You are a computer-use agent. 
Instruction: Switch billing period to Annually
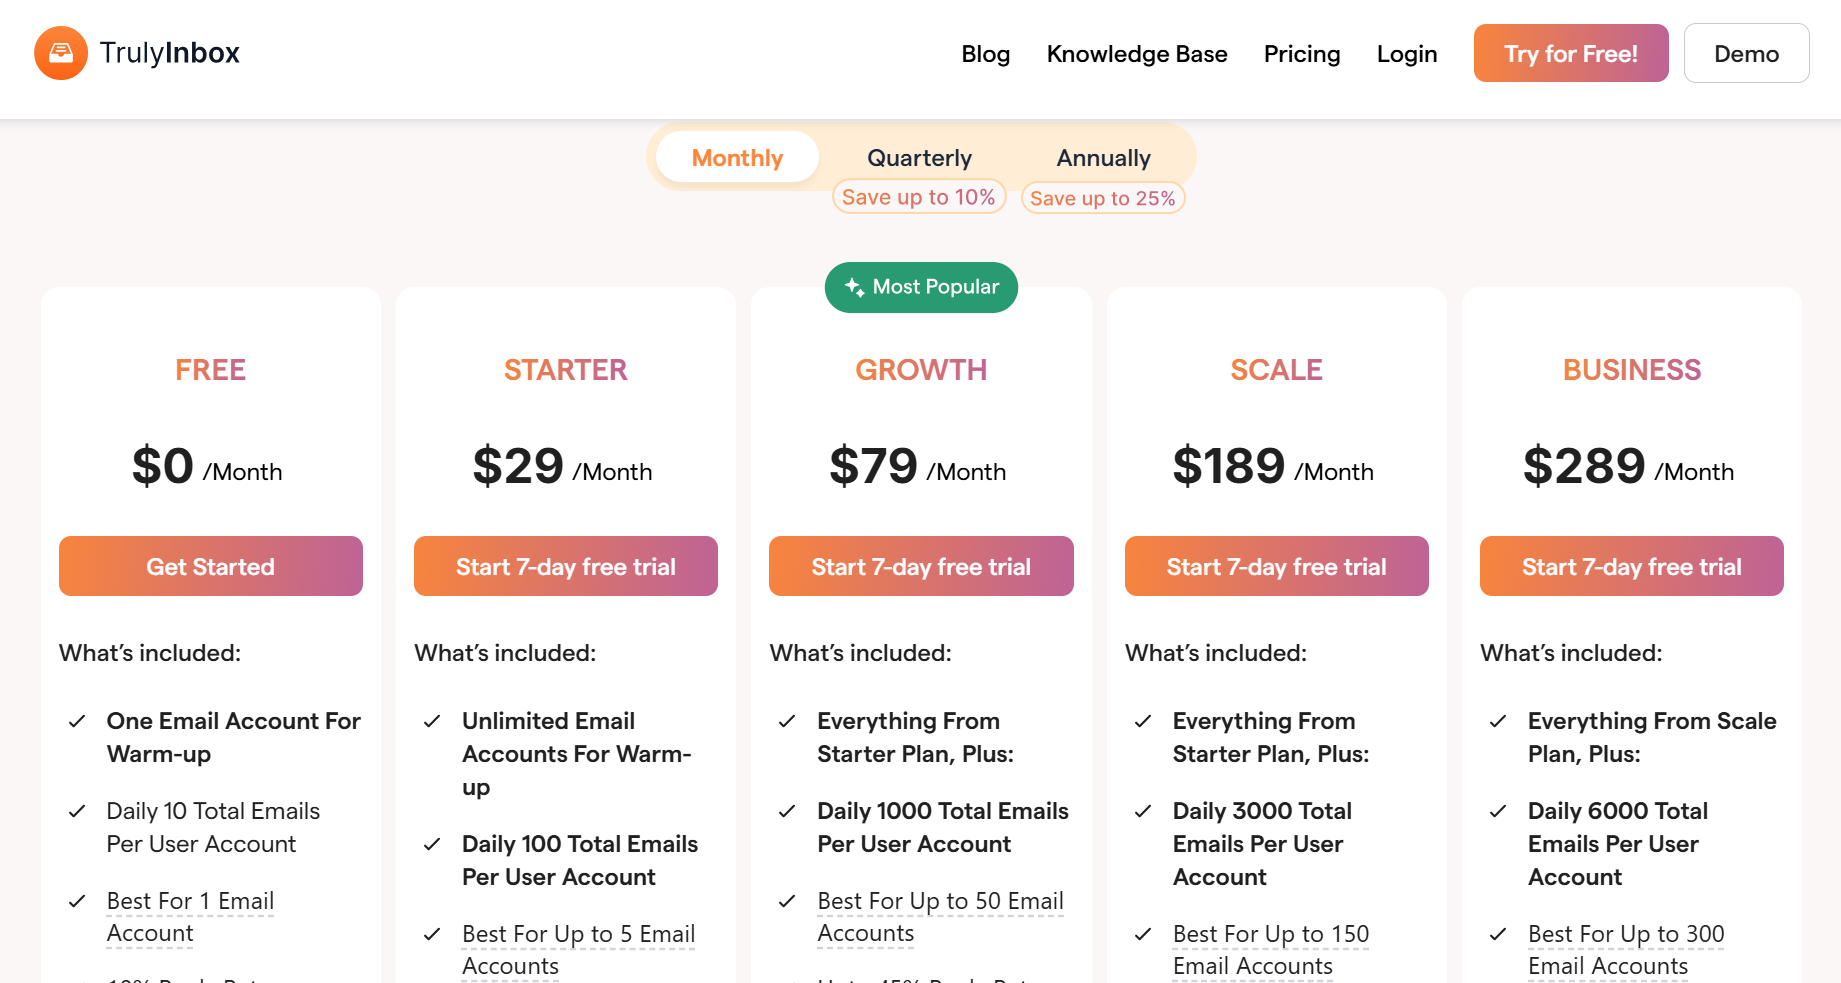1103,158
